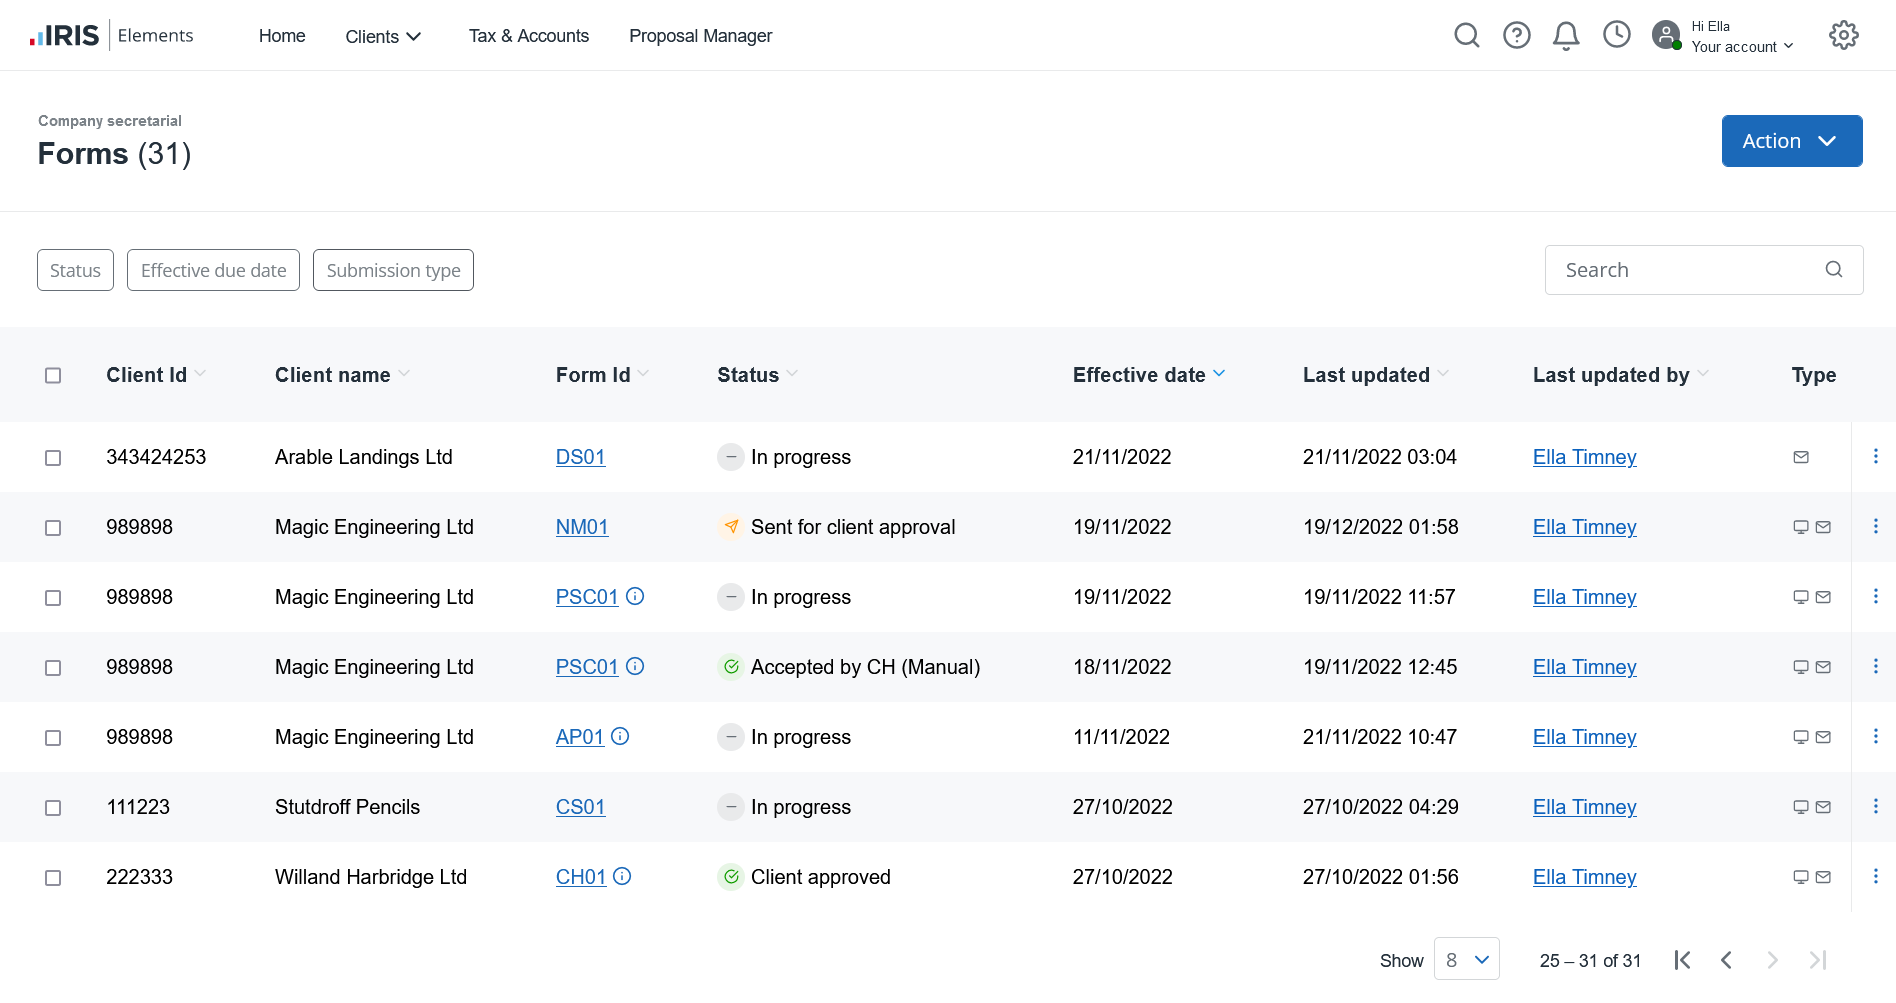This screenshot has width=1896, height=1003.
Task: Go to Tax & Accounts
Action: (528, 36)
